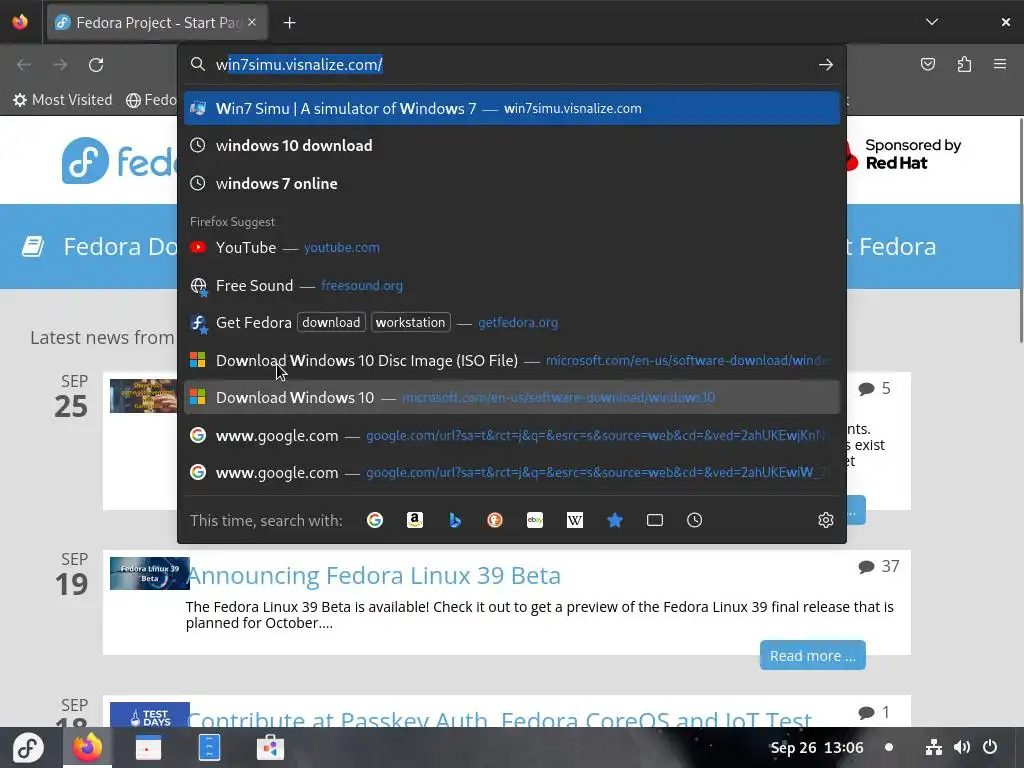Open the volume control tray icon
Image resolution: width=1024 pixels, height=768 pixels.
[x=962, y=747]
